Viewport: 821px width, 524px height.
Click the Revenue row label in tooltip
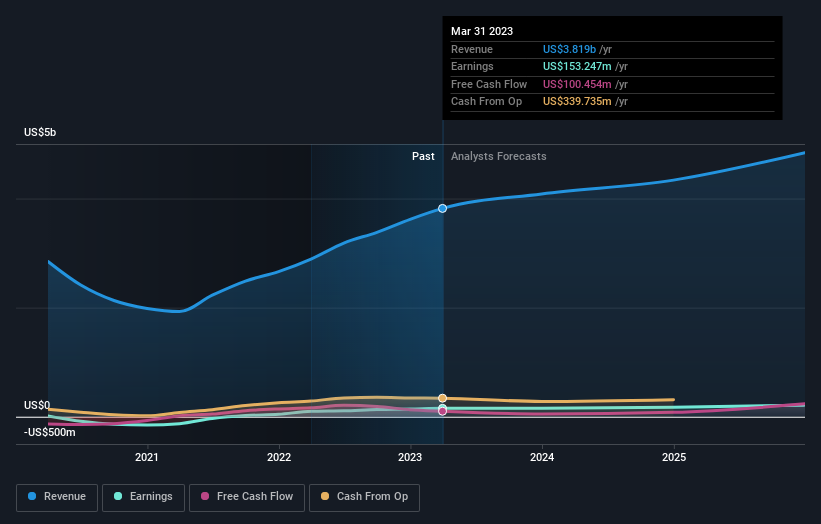point(472,49)
